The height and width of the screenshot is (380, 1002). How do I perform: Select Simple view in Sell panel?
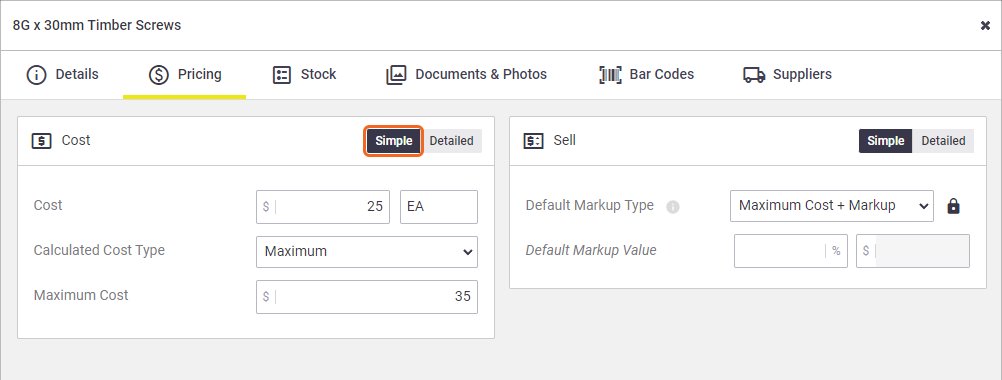886,141
